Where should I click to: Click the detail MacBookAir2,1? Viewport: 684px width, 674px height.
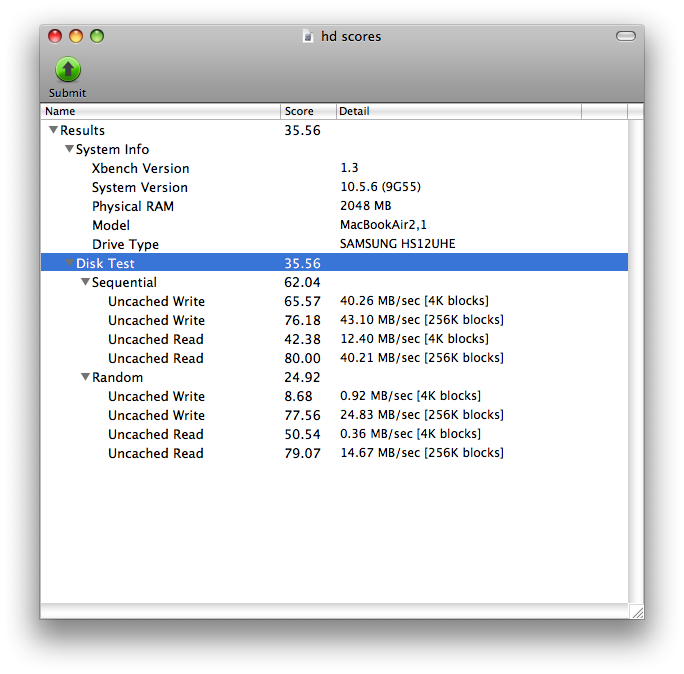(383, 225)
